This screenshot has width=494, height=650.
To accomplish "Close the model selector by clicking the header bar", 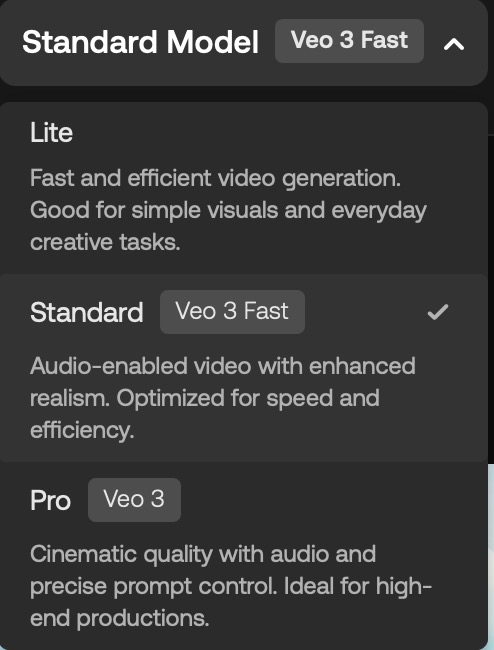I will tap(244, 41).
